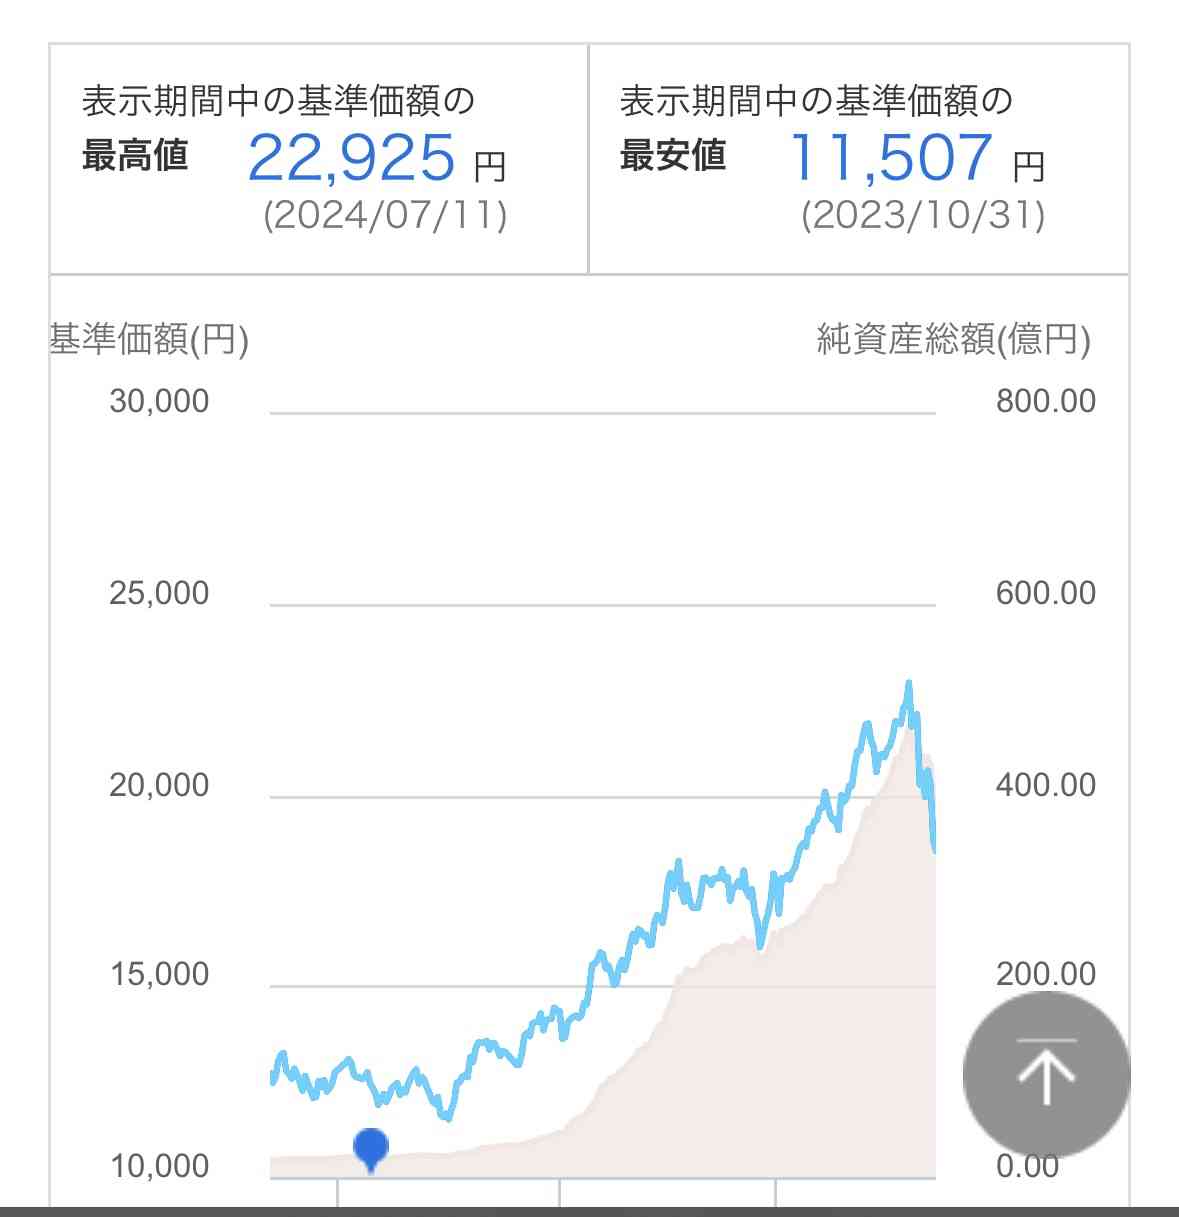Click the lowest dip of the blue line
Screen dimensions: 1179x1217
click(x=447, y=1117)
